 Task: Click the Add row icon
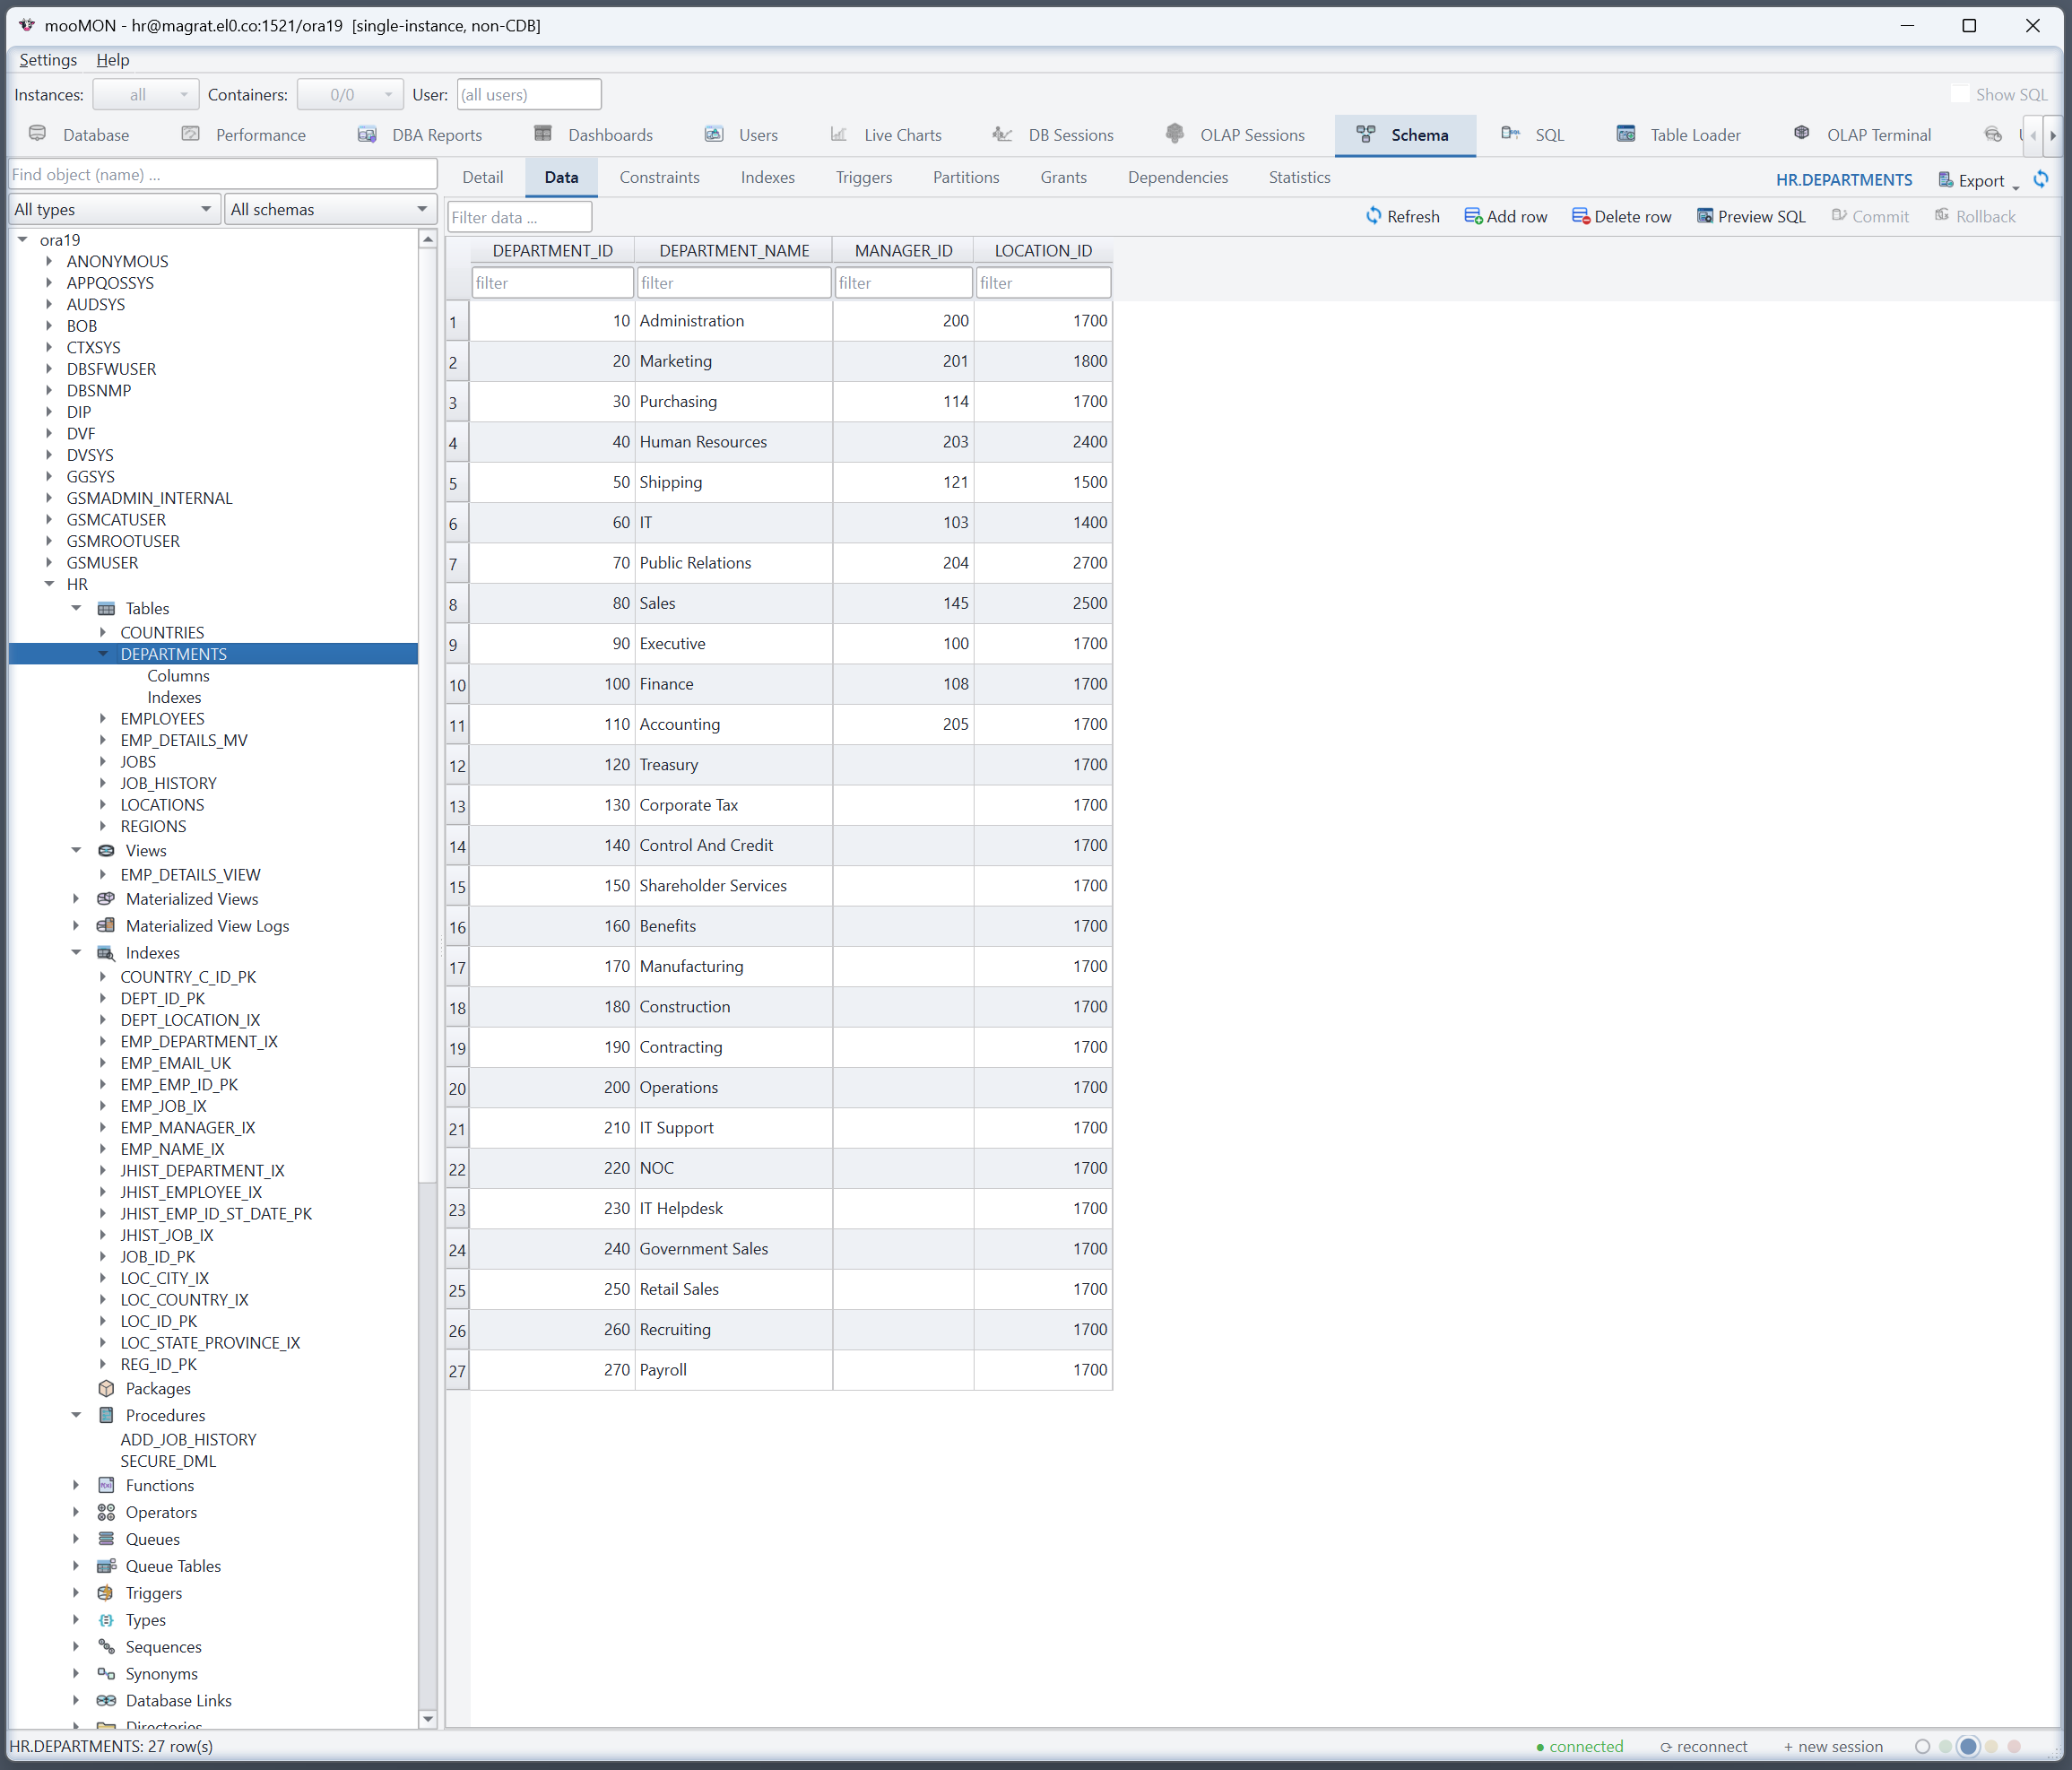click(1473, 216)
